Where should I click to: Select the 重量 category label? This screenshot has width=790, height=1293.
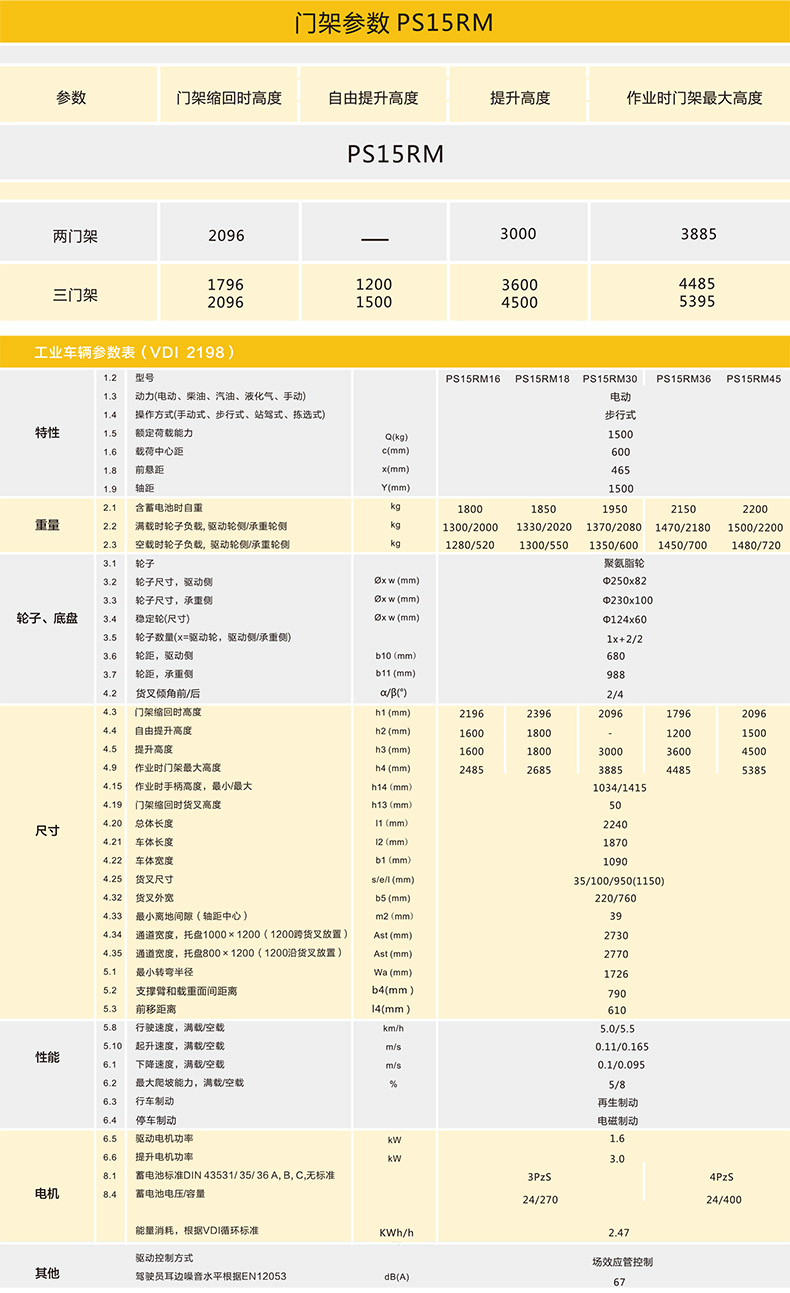click(47, 525)
